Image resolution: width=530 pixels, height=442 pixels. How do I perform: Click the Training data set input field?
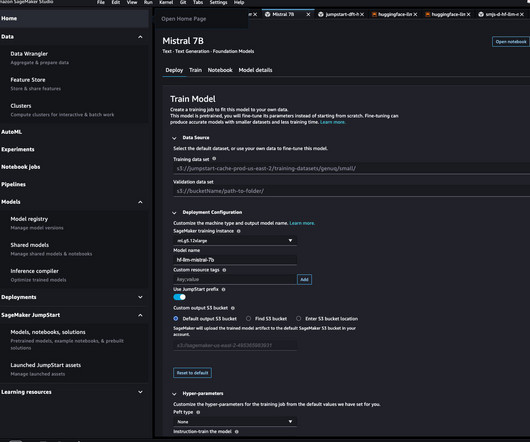[352, 168]
